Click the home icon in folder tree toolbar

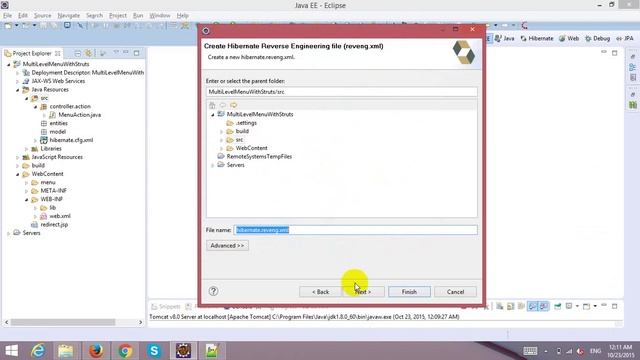tap(212, 105)
